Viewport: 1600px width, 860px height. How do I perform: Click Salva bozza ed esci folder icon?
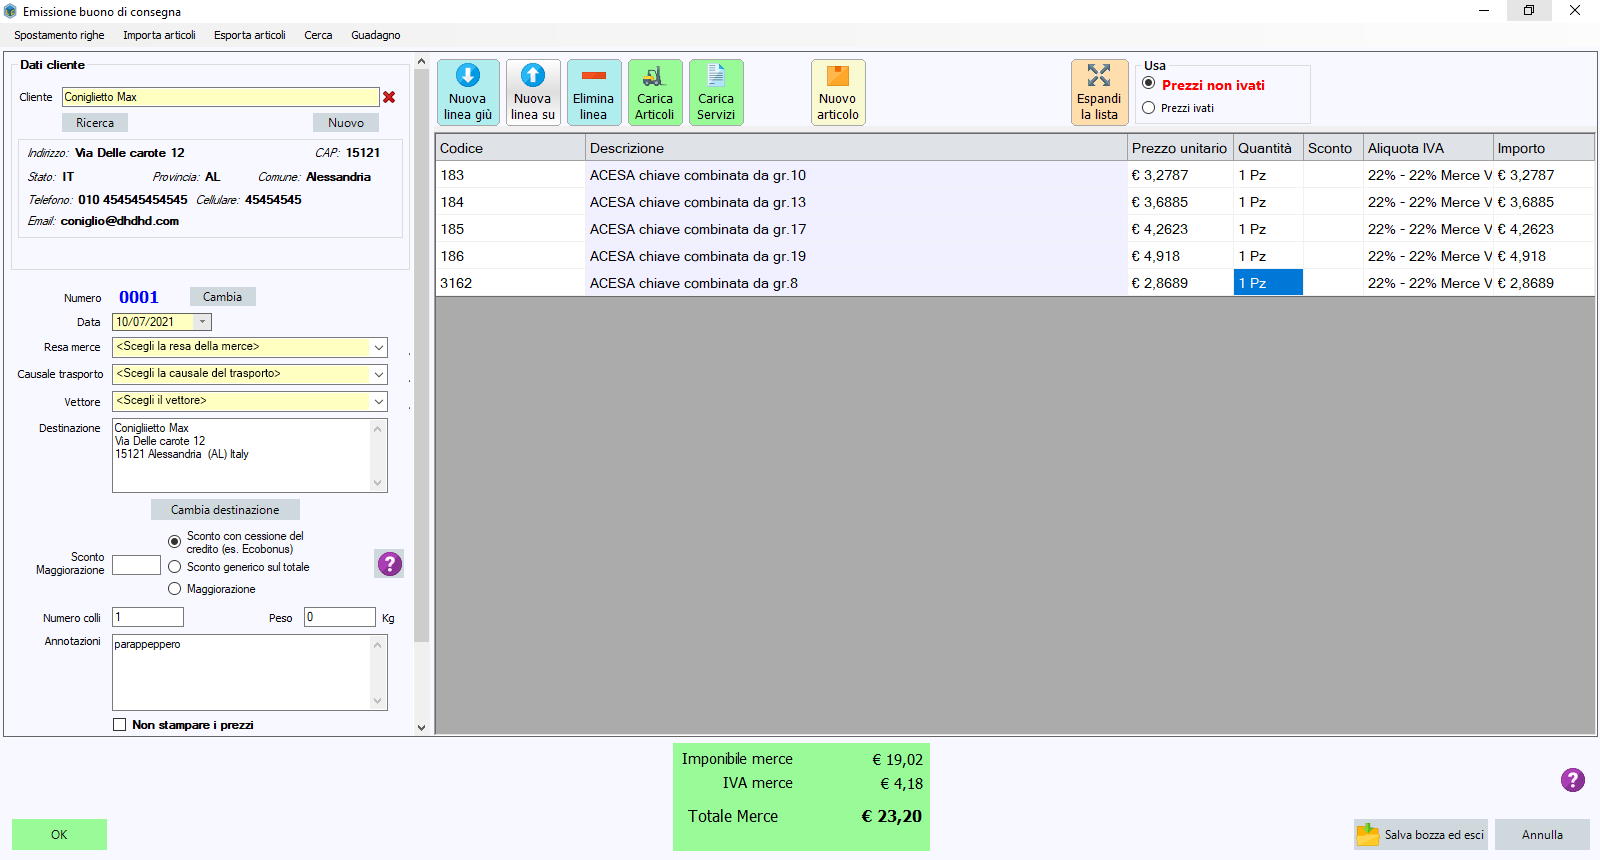1366,834
